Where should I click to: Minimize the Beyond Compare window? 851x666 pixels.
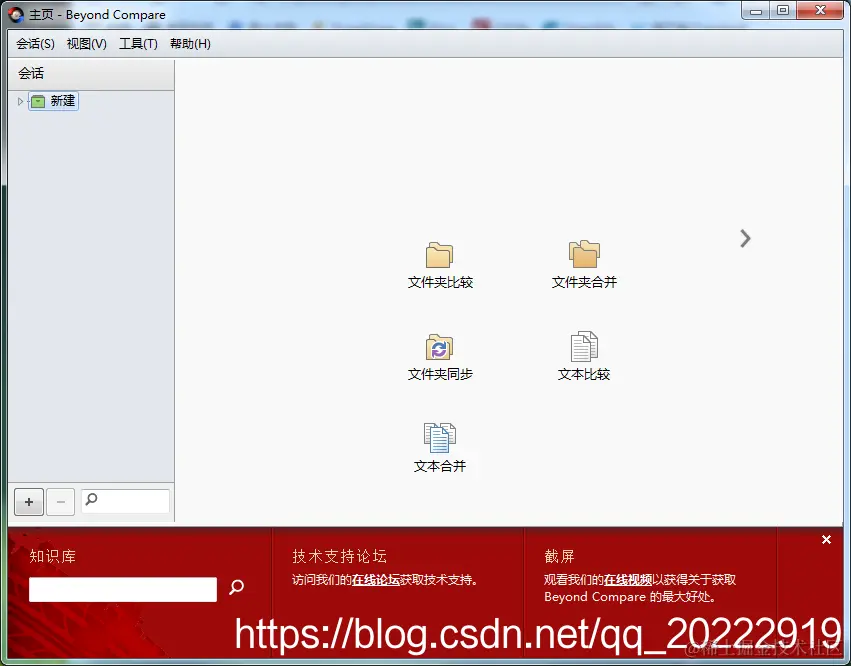click(x=755, y=10)
